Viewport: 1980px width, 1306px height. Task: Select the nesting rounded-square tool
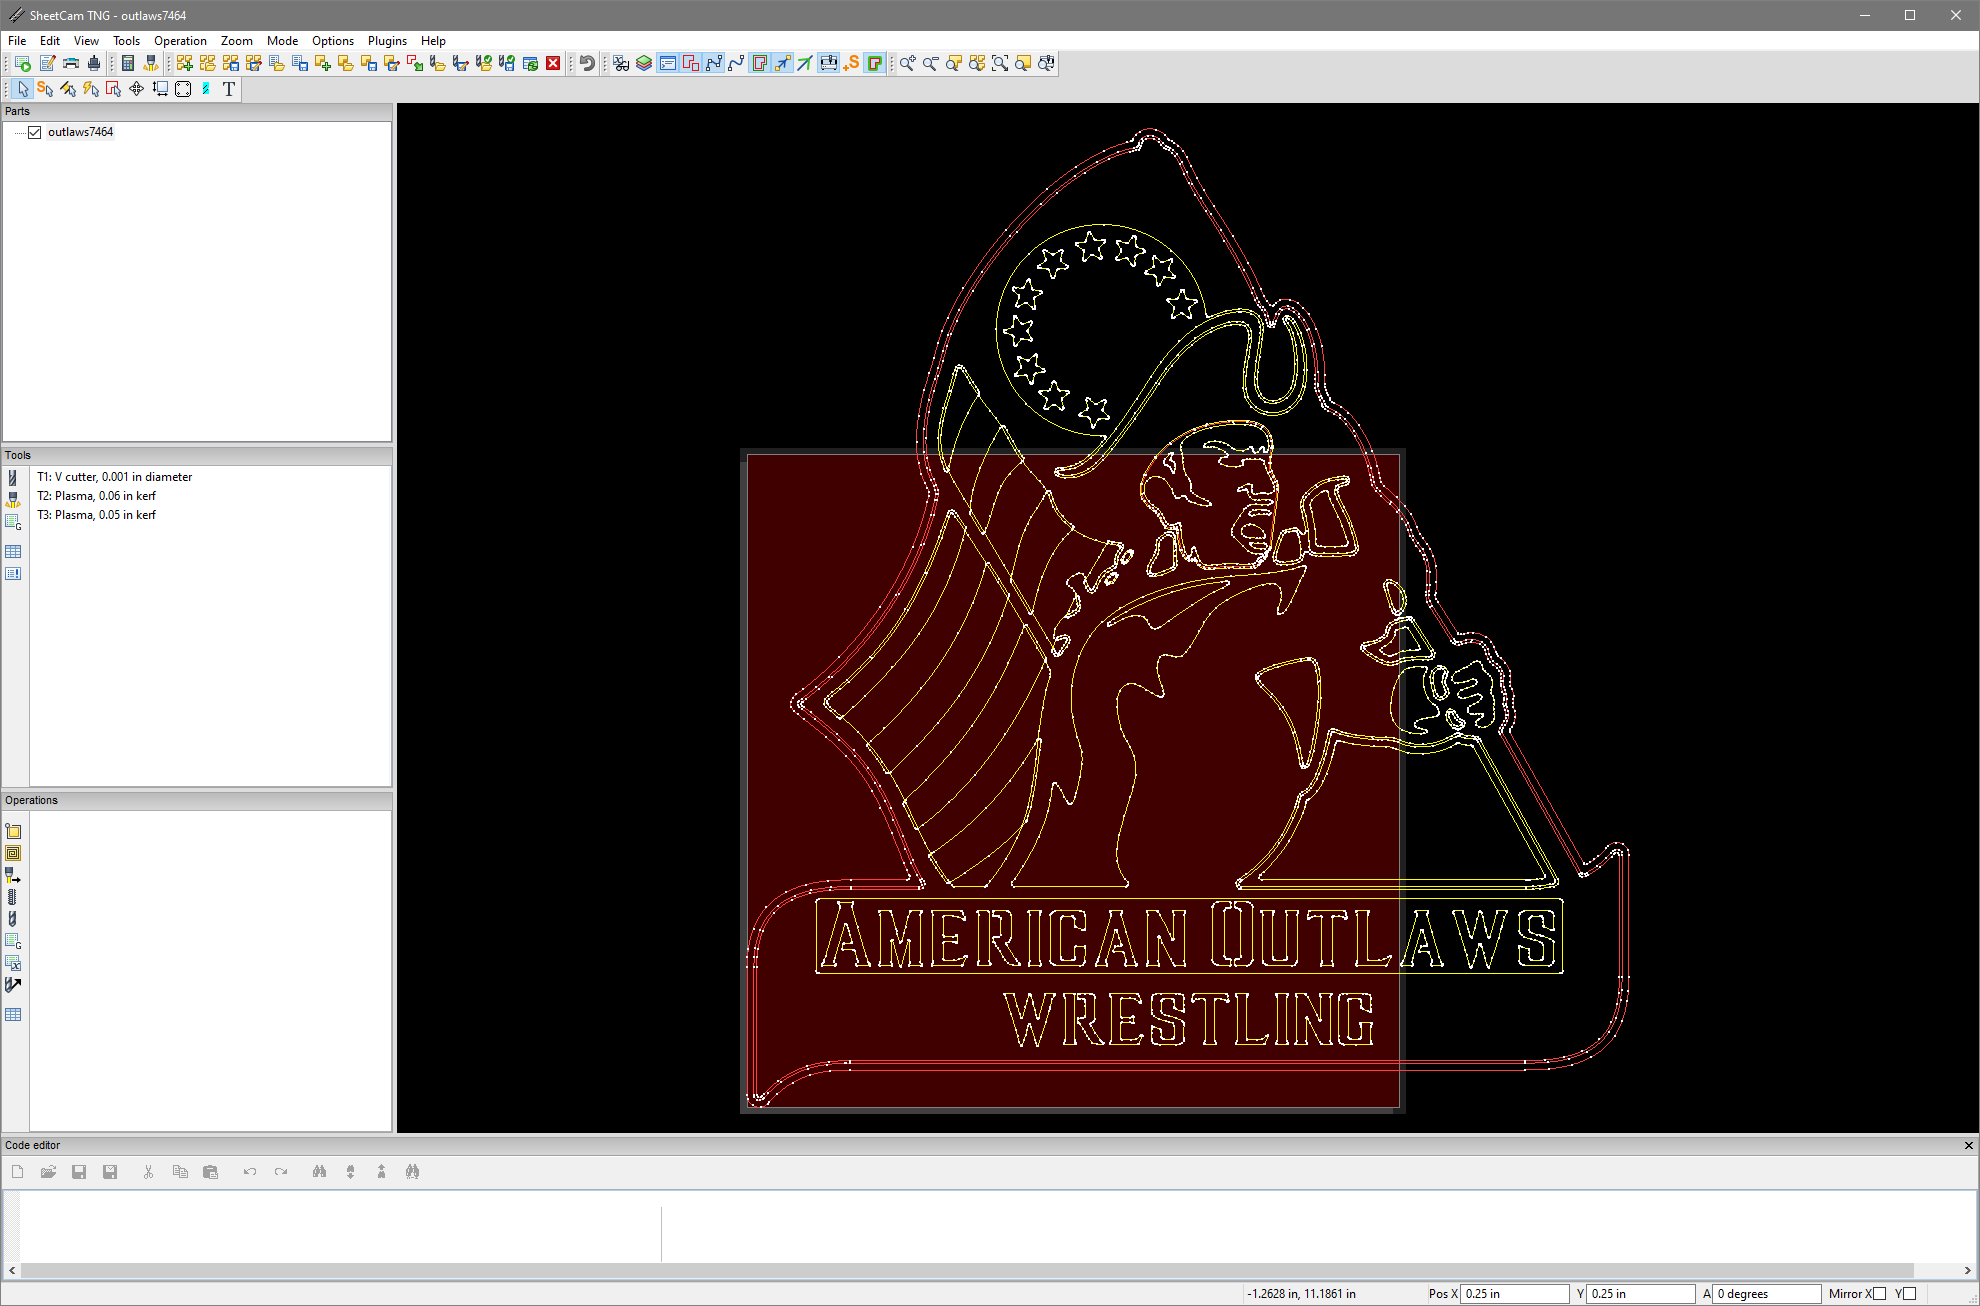(x=183, y=89)
